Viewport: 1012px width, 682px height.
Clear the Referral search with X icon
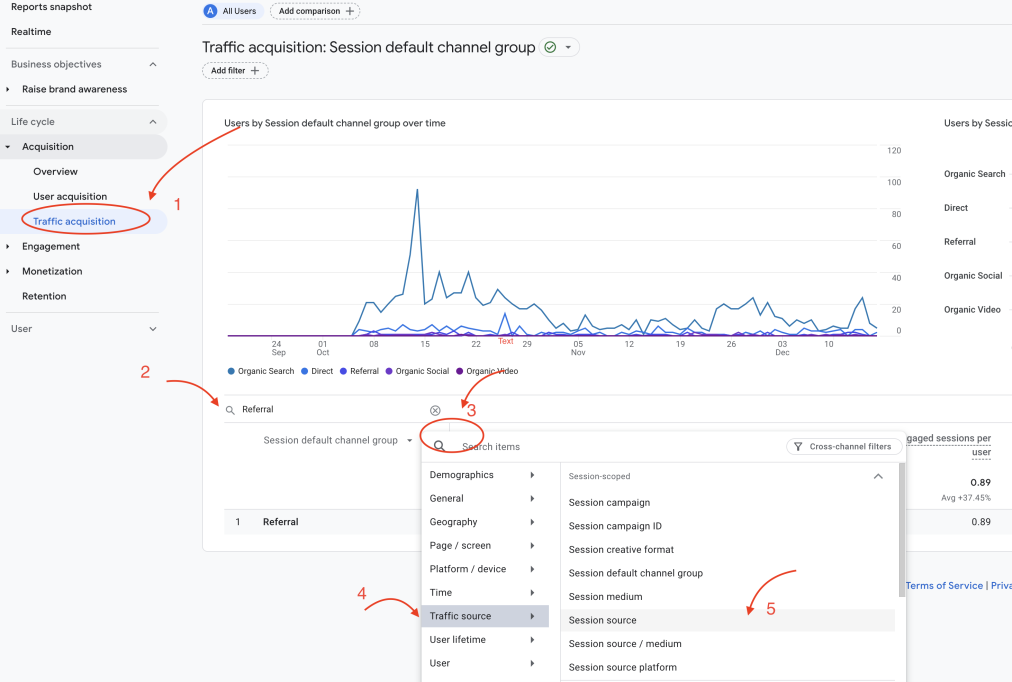coord(435,410)
